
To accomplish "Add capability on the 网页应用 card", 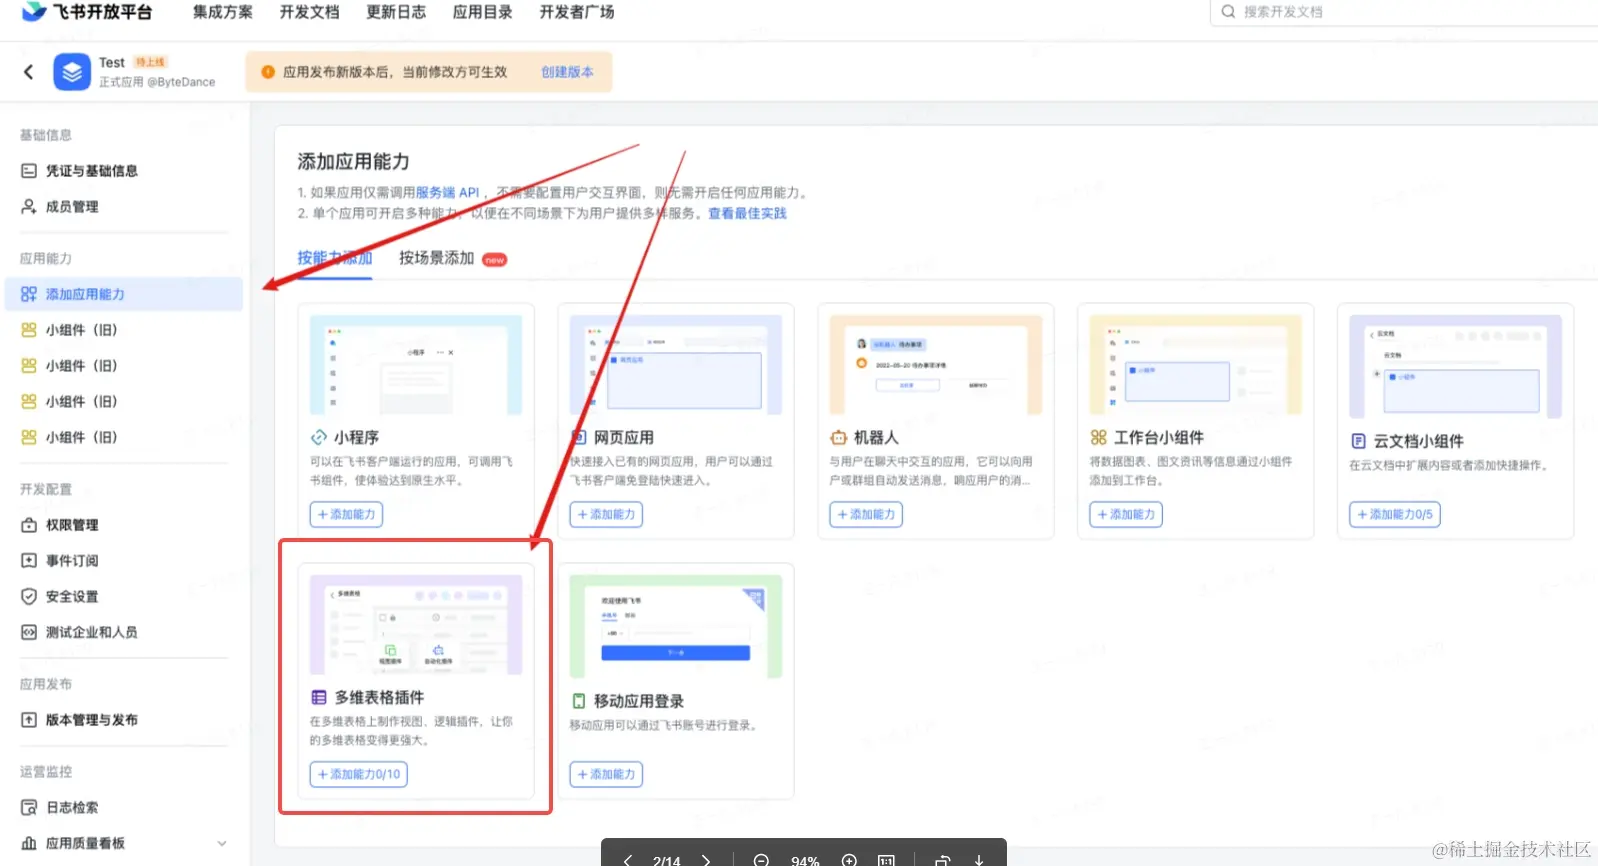I will click(x=606, y=514).
